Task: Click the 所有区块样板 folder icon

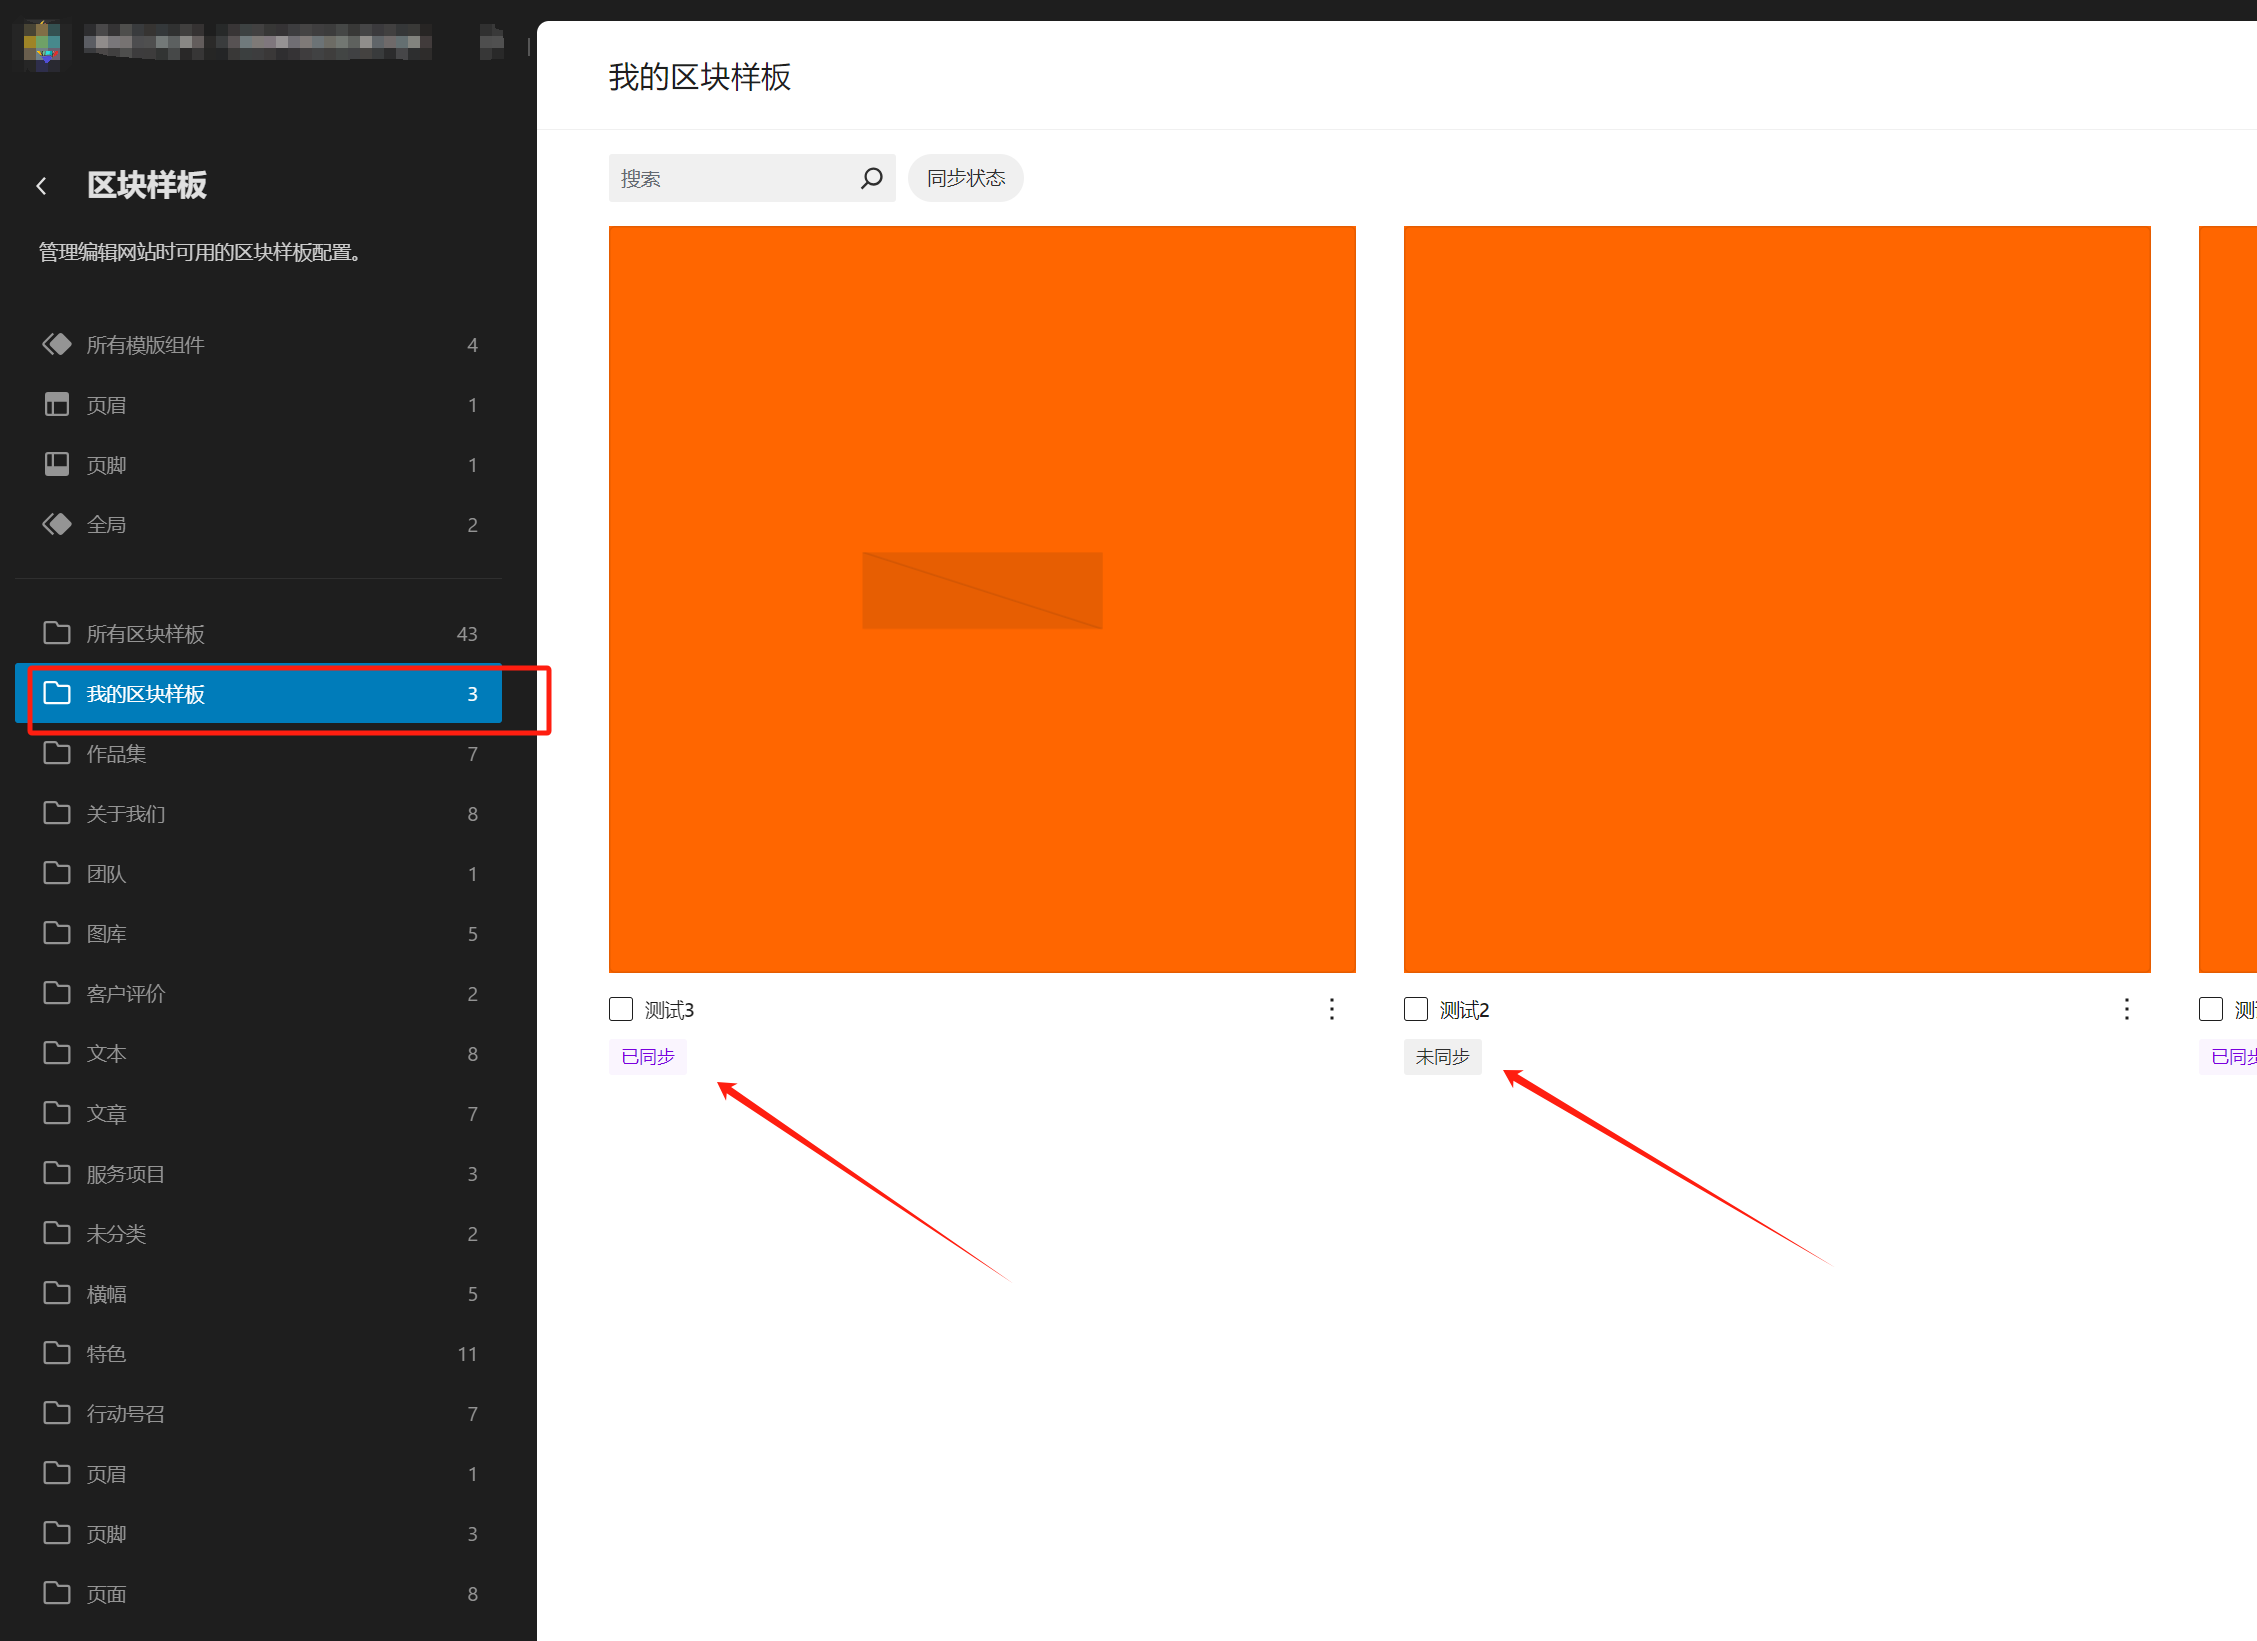Action: tap(57, 633)
